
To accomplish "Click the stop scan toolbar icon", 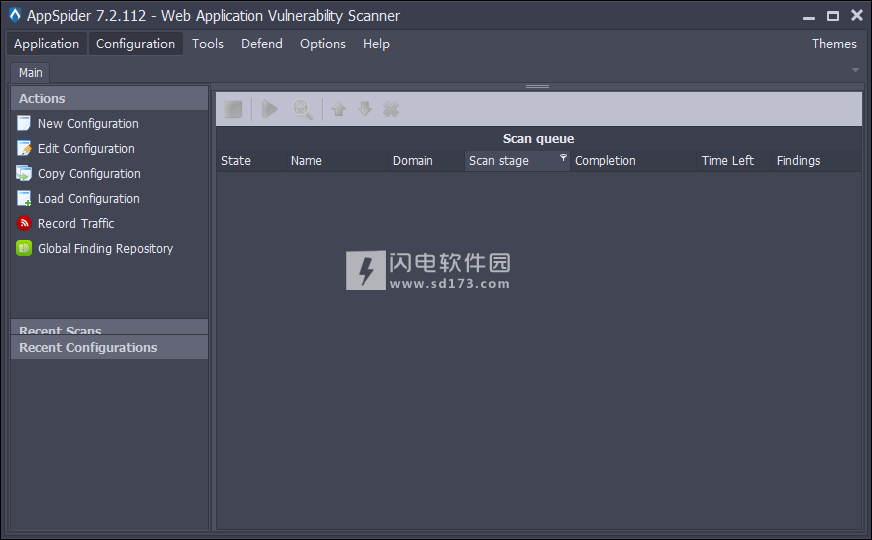I will coord(233,109).
